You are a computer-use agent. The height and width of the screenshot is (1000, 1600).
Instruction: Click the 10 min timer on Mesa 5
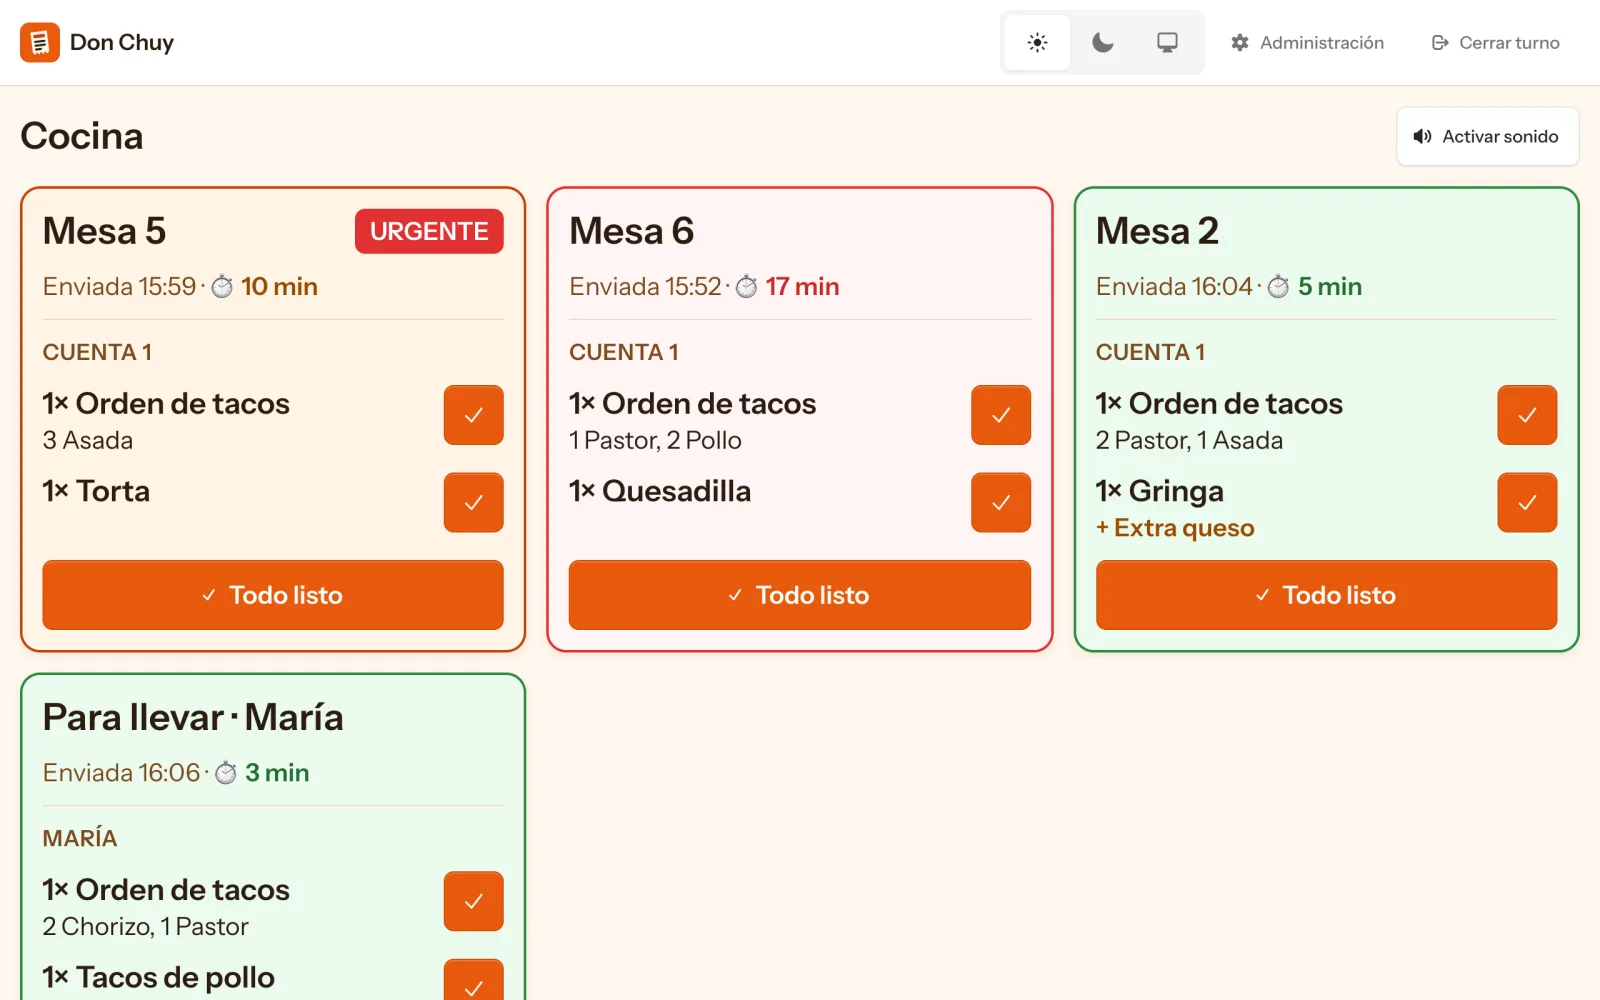279,287
